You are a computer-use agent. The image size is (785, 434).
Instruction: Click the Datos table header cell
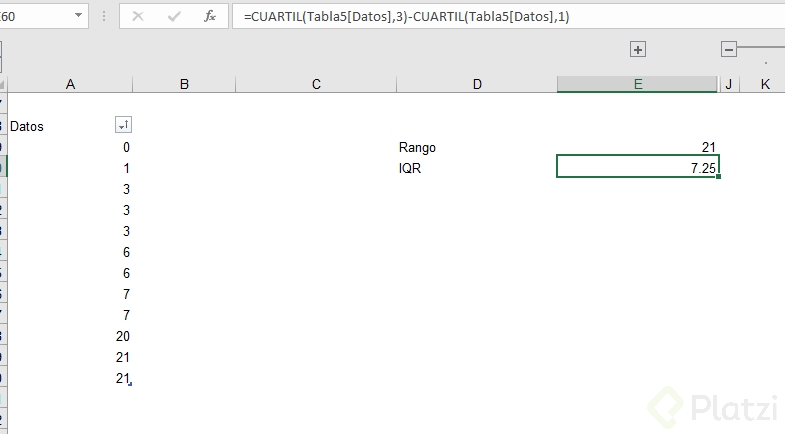(70, 126)
